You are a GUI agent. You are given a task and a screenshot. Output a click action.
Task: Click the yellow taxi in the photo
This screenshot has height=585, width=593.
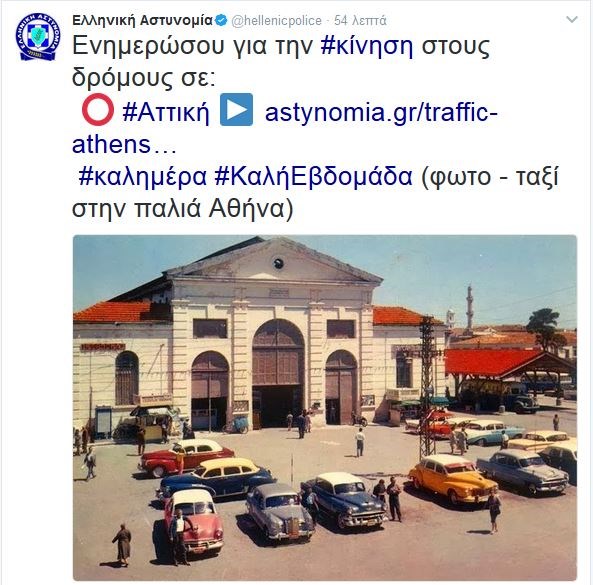[452, 477]
